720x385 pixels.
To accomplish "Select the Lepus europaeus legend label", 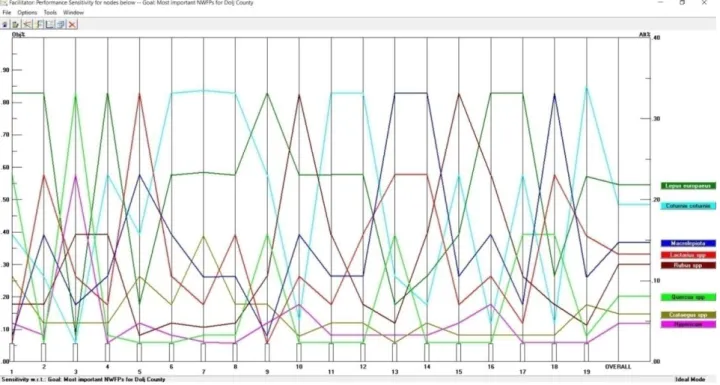I will pos(688,186).
